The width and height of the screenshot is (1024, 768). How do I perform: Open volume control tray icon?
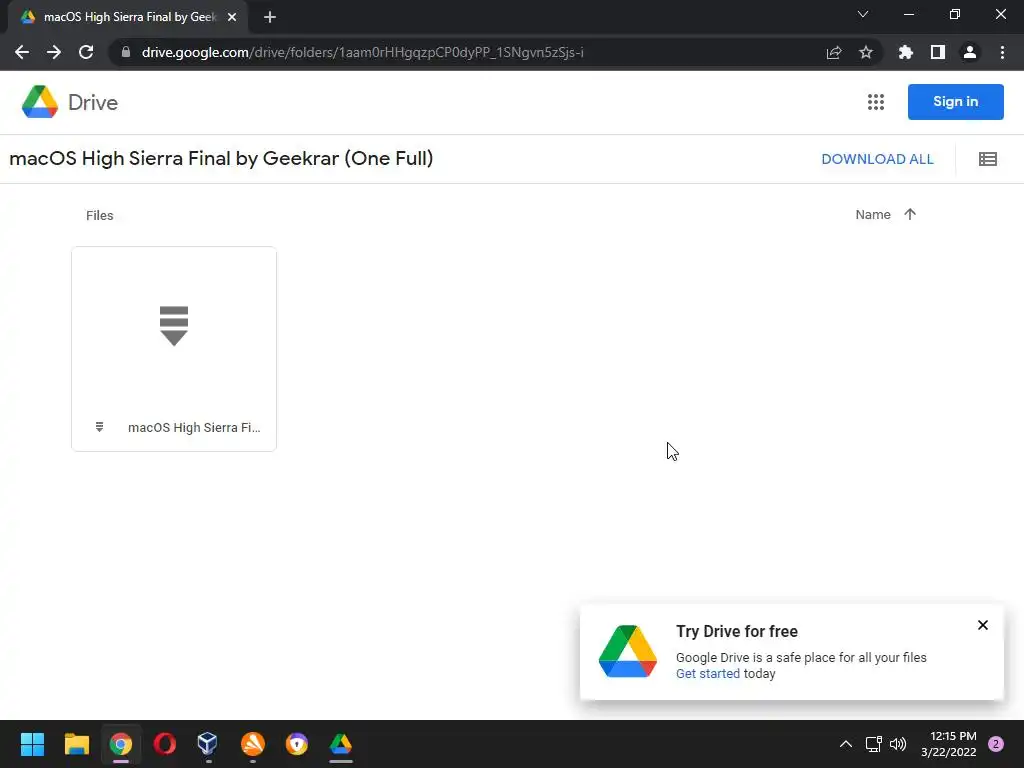(898, 744)
